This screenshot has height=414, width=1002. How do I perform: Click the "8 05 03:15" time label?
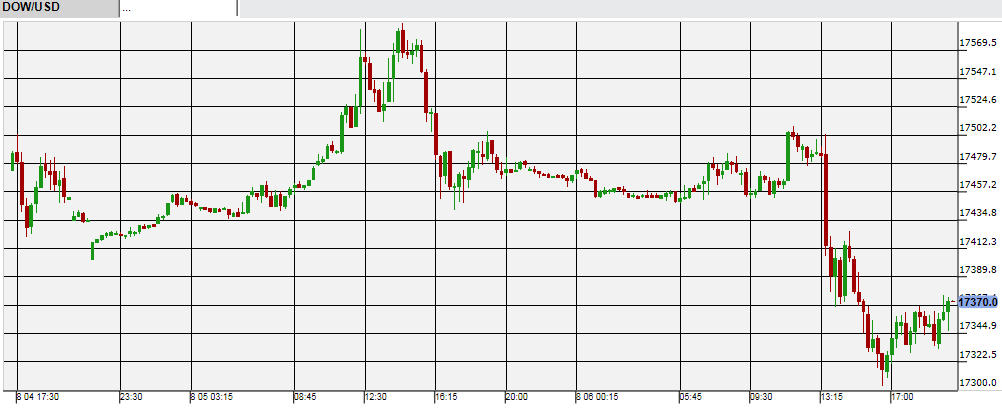pos(211,397)
